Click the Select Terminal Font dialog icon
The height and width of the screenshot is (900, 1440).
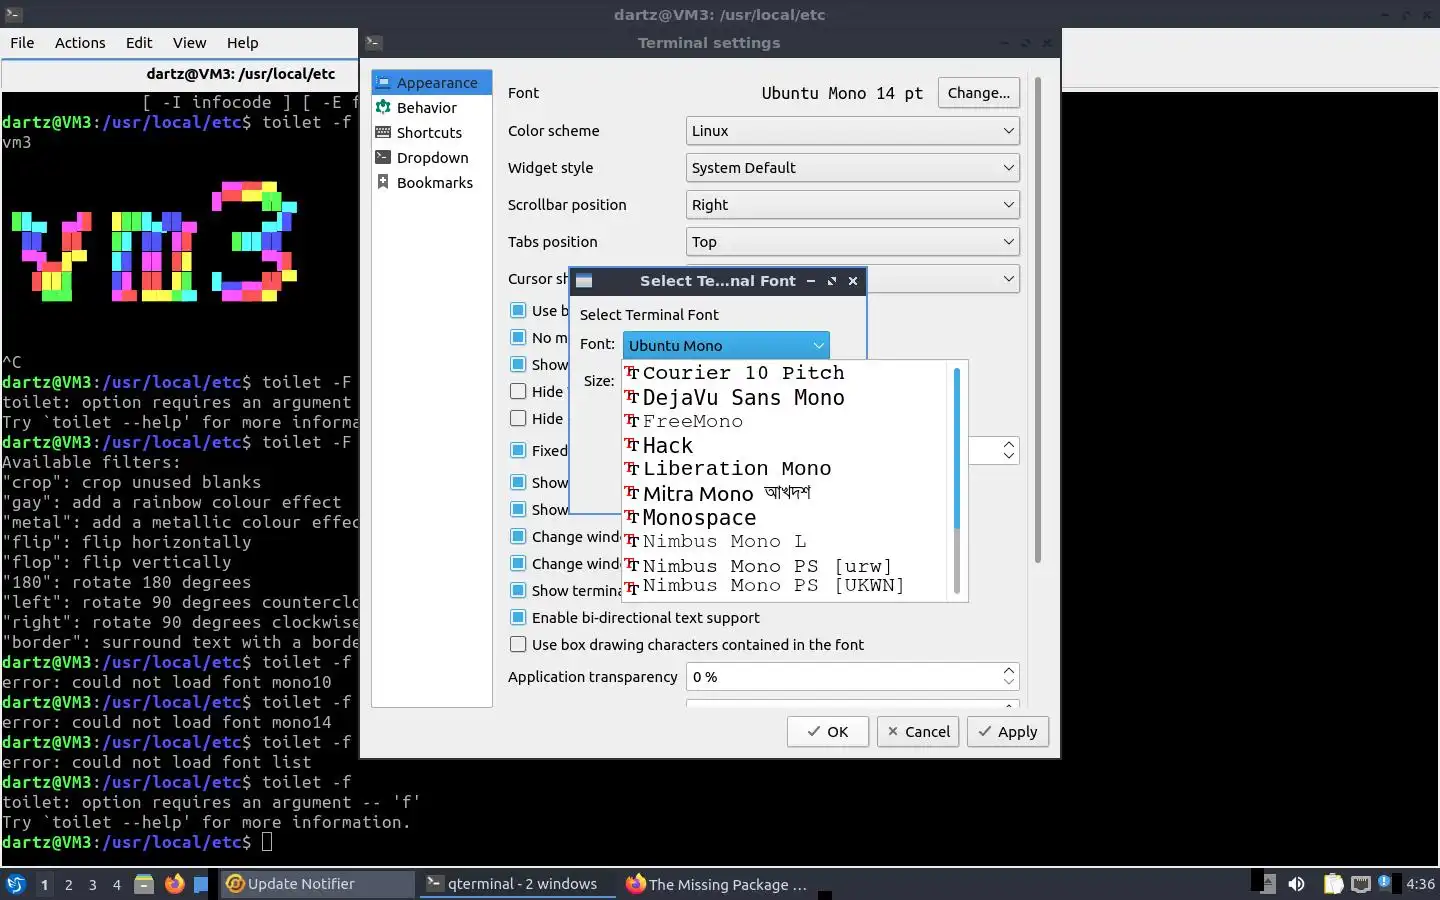tap(584, 281)
